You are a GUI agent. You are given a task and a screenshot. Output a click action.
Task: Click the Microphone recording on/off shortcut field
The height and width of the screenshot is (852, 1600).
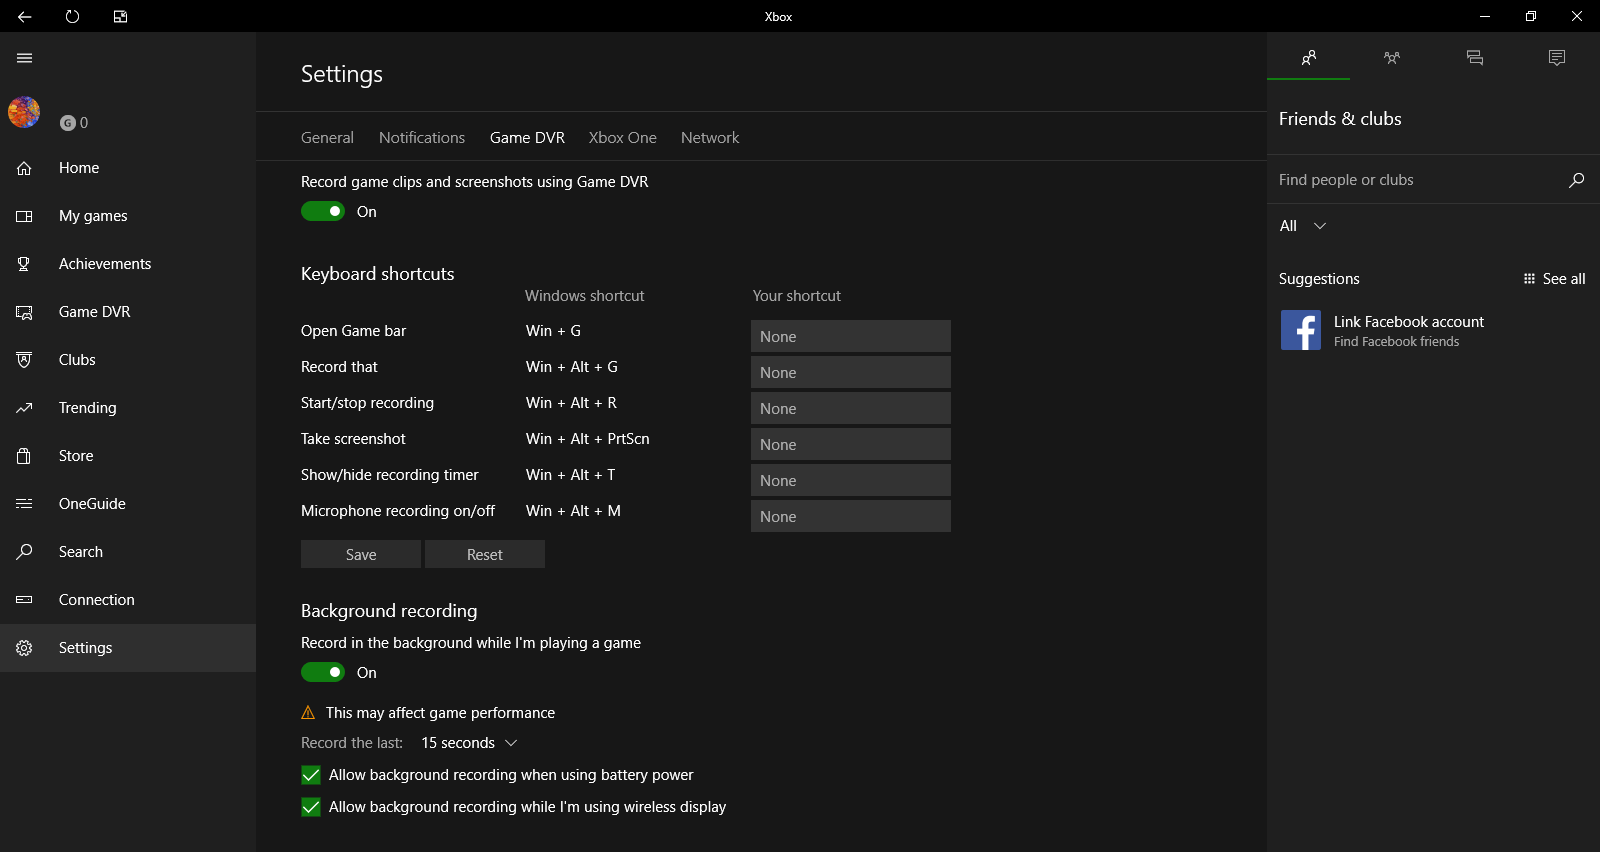tap(851, 516)
